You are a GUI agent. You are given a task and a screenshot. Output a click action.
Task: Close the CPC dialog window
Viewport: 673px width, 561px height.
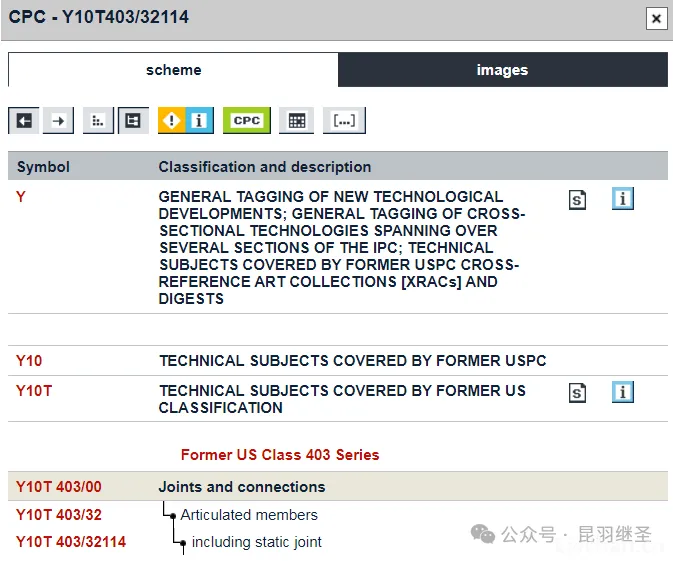coord(655,18)
